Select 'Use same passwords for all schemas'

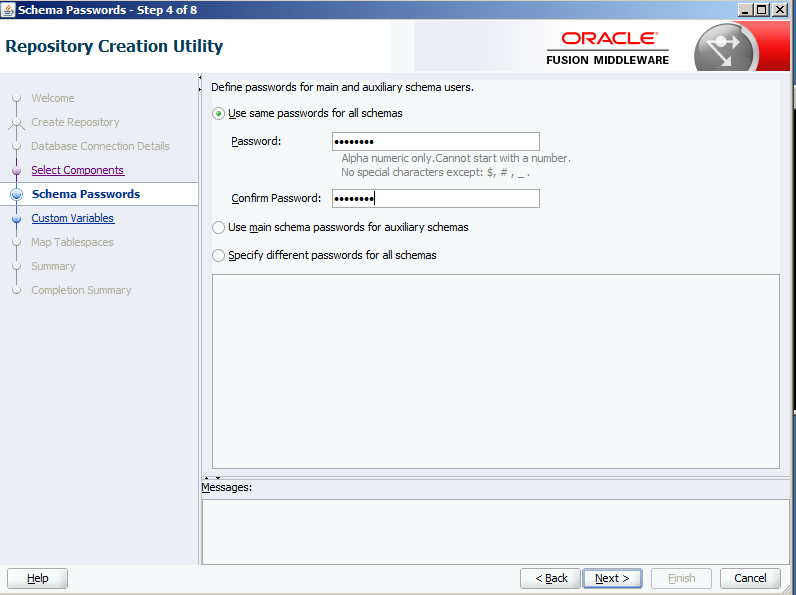219,114
